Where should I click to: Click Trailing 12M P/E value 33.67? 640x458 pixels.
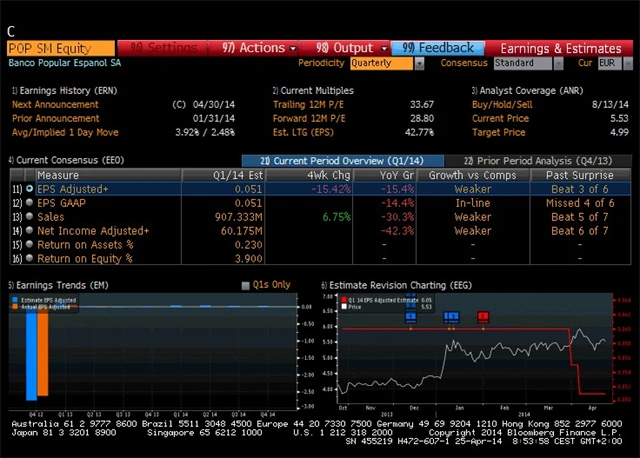(x=422, y=104)
